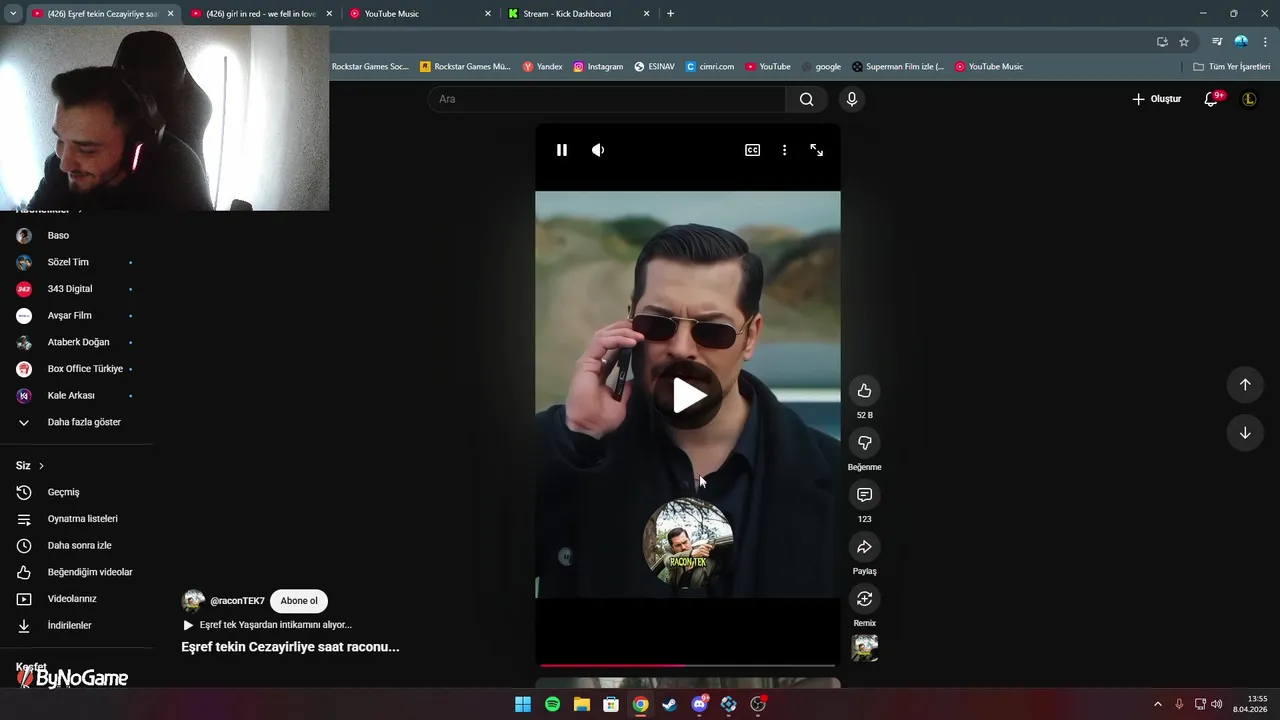Like the Short with 52 B likes
The width and height of the screenshot is (1280, 720).
click(x=865, y=391)
